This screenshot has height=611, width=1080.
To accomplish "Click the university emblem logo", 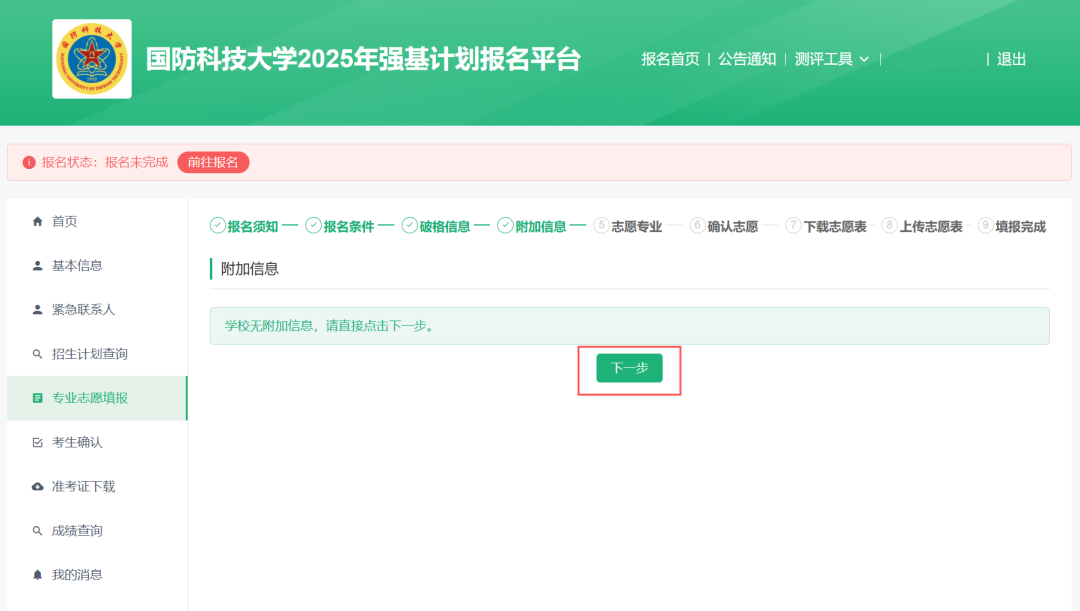I will click(92, 59).
